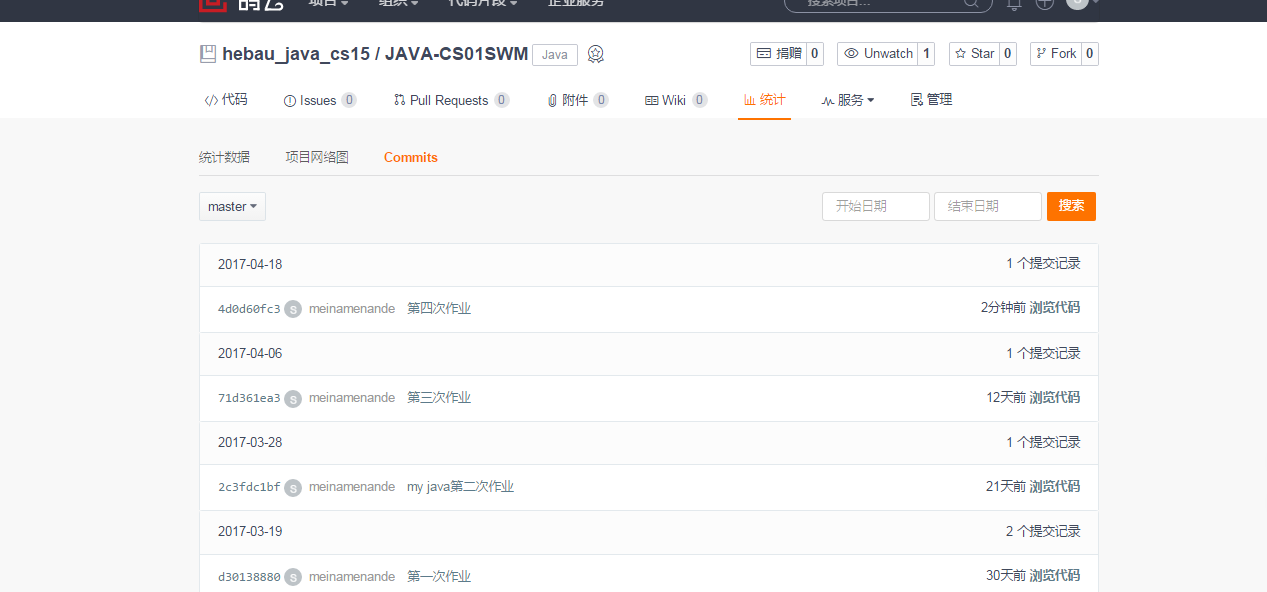
Task: Star this repository
Action: click(974, 54)
